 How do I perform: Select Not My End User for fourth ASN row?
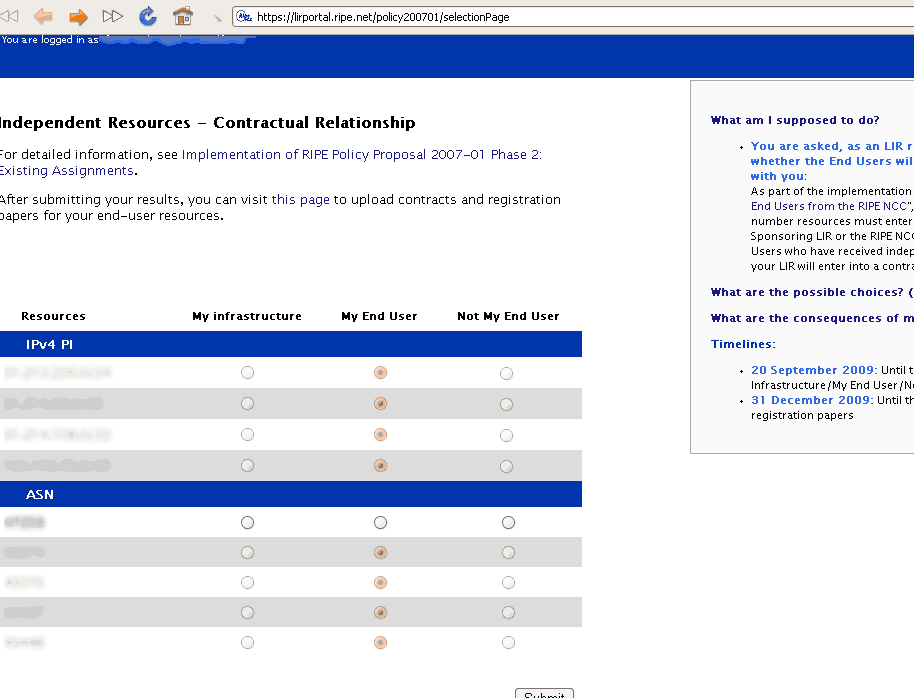point(508,612)
